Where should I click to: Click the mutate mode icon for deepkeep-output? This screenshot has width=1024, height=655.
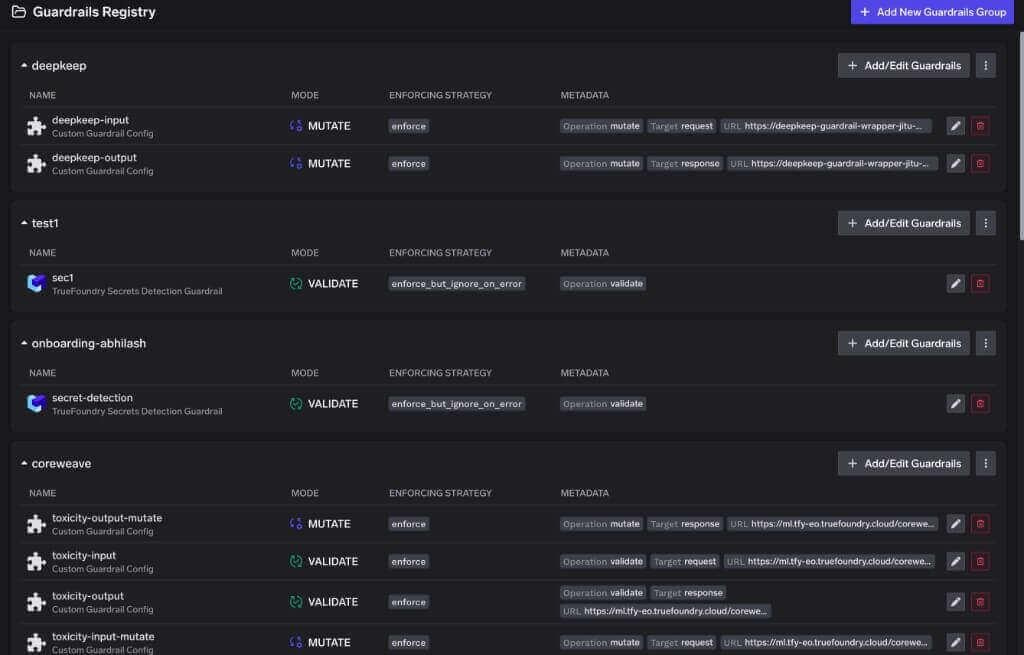click(x=296, y=163)
